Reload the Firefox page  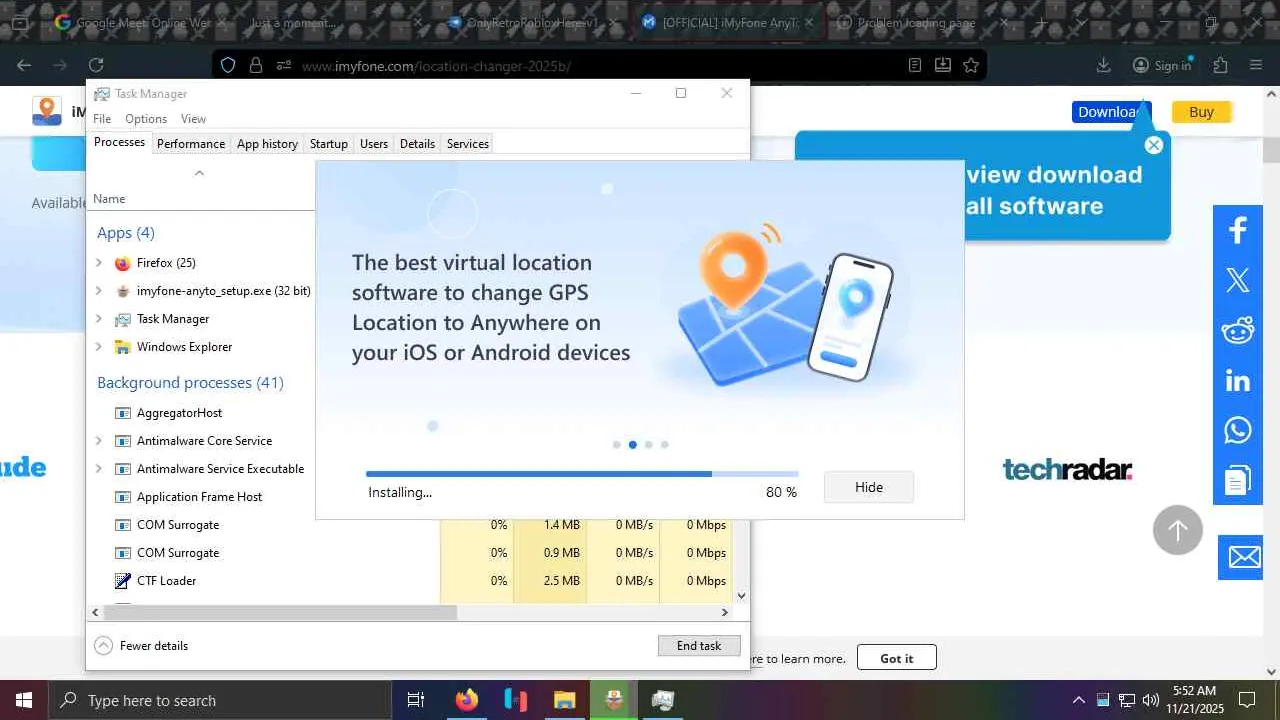pyautogui.click(x=96, y=65)
